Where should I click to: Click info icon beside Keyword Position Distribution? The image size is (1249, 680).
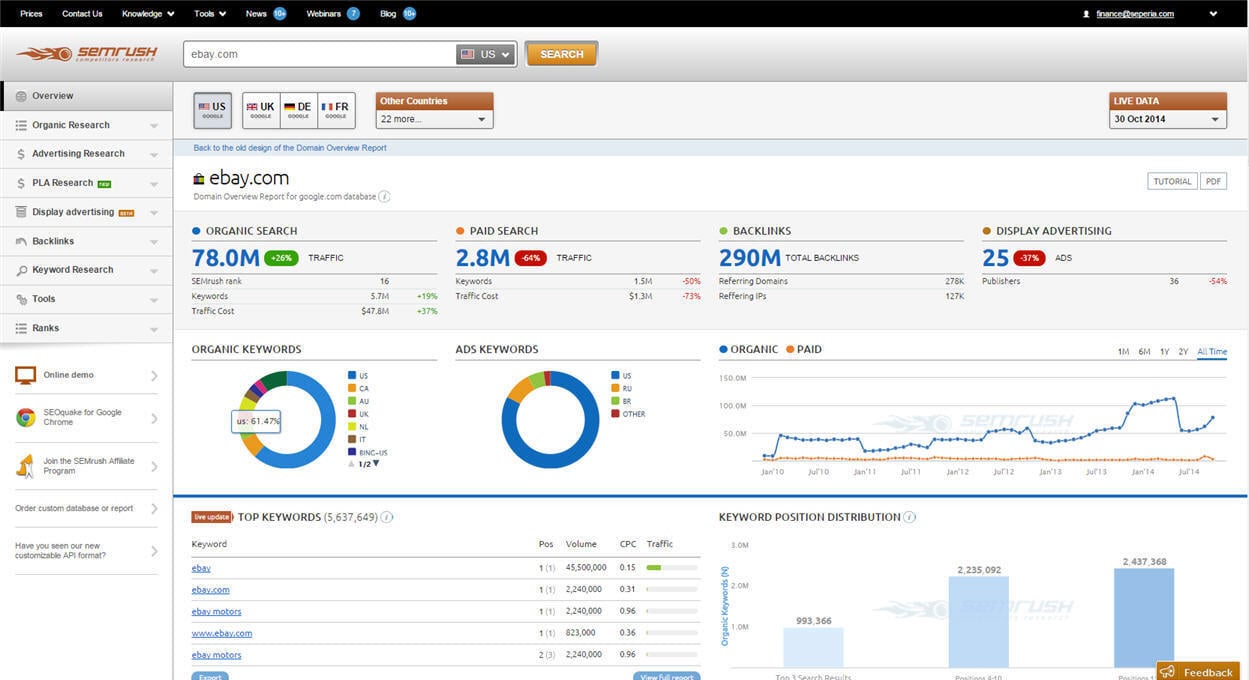click(910, 517)
